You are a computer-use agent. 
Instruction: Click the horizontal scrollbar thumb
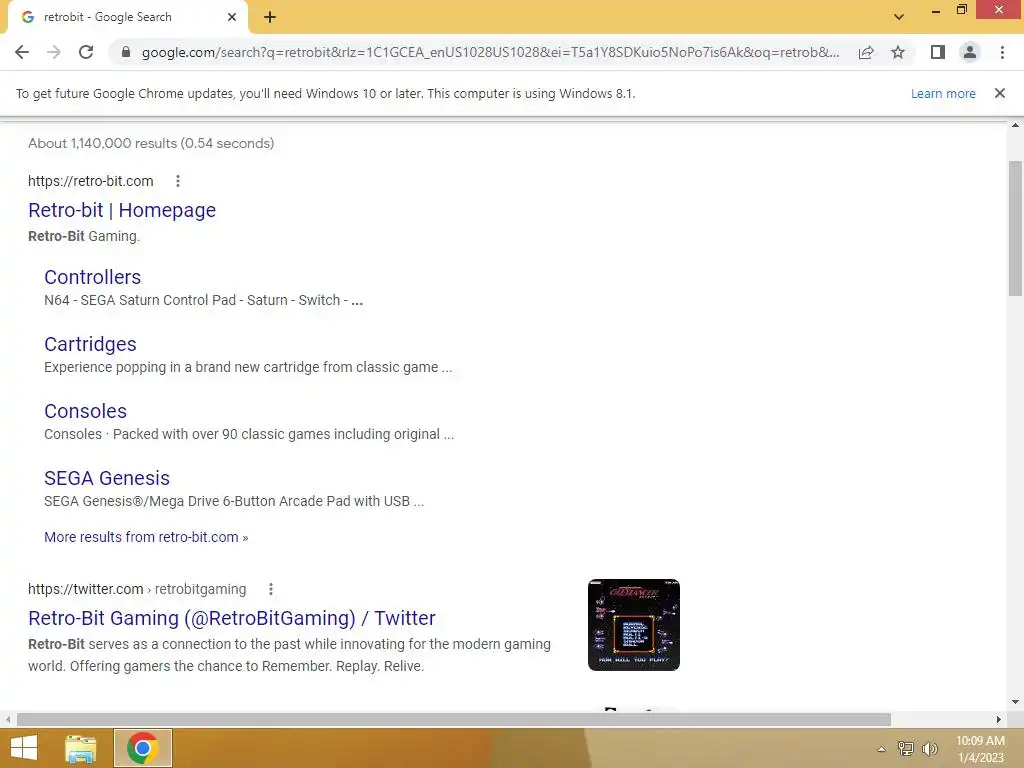454,719
